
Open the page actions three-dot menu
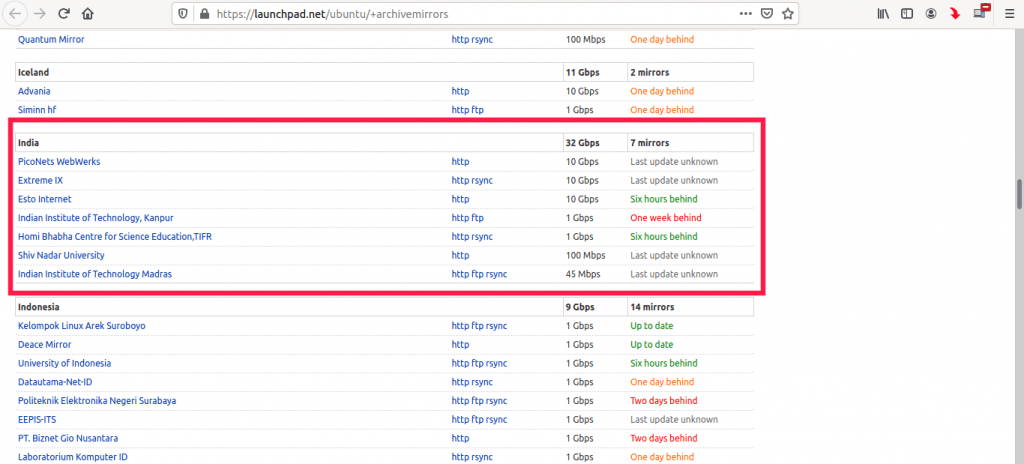745,14
